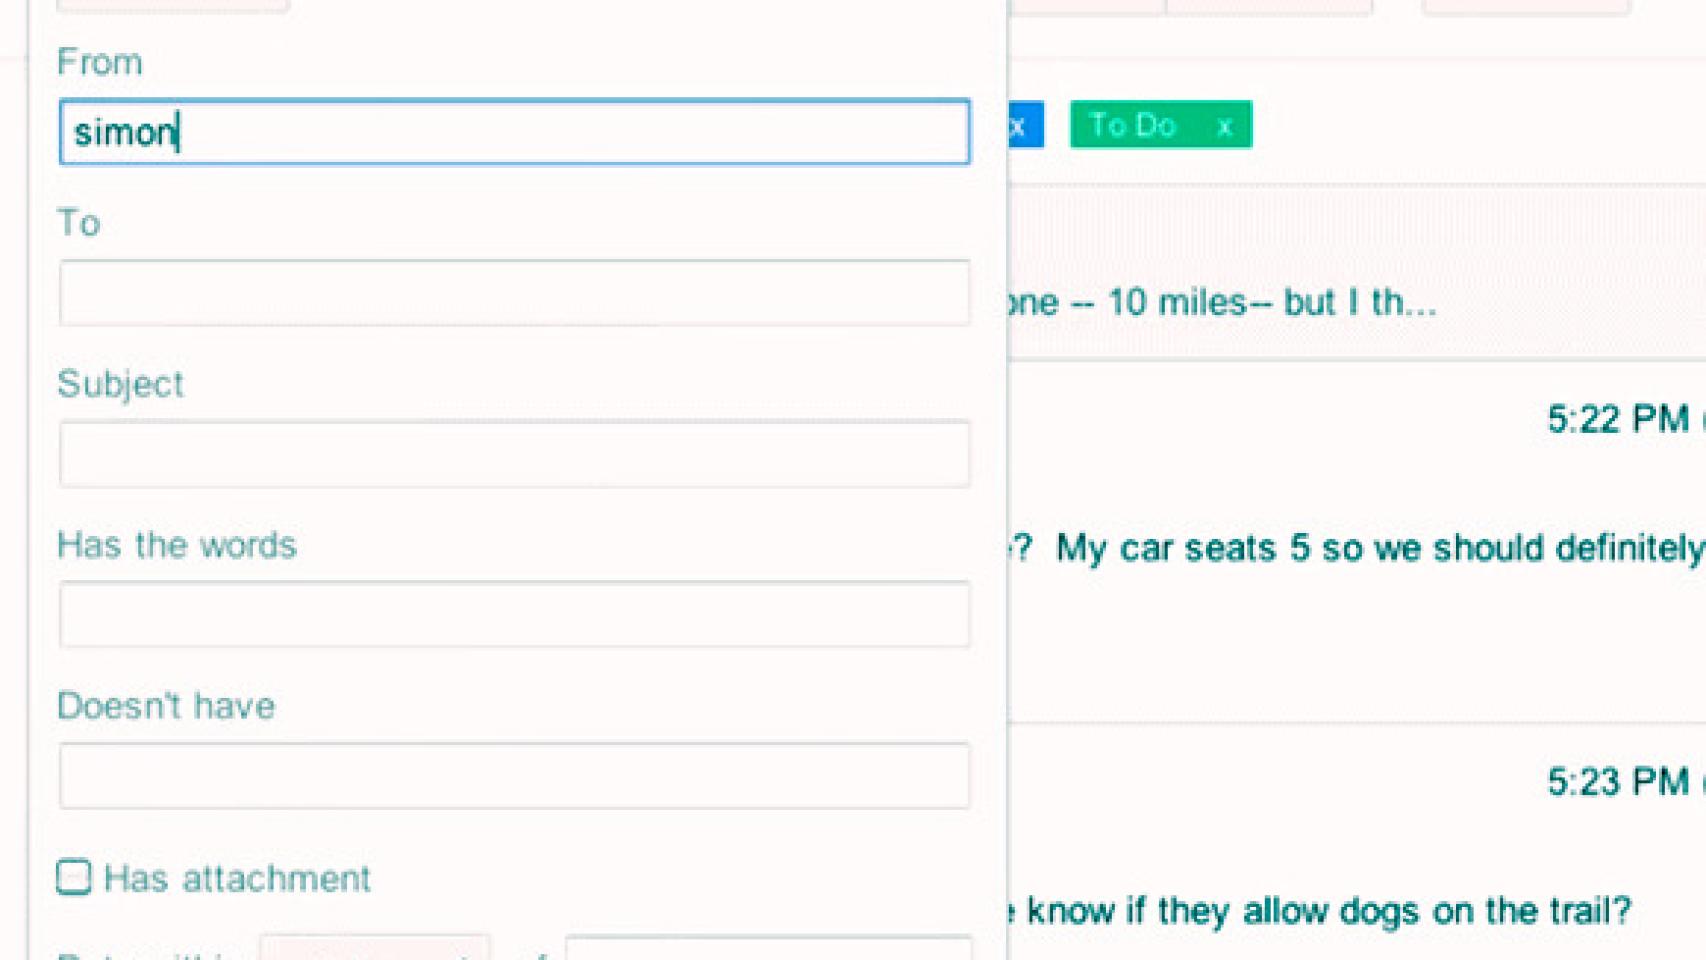The image size is (1706, 960).
Task: Click the From field containing simon
Action: (x=514, y=132)
